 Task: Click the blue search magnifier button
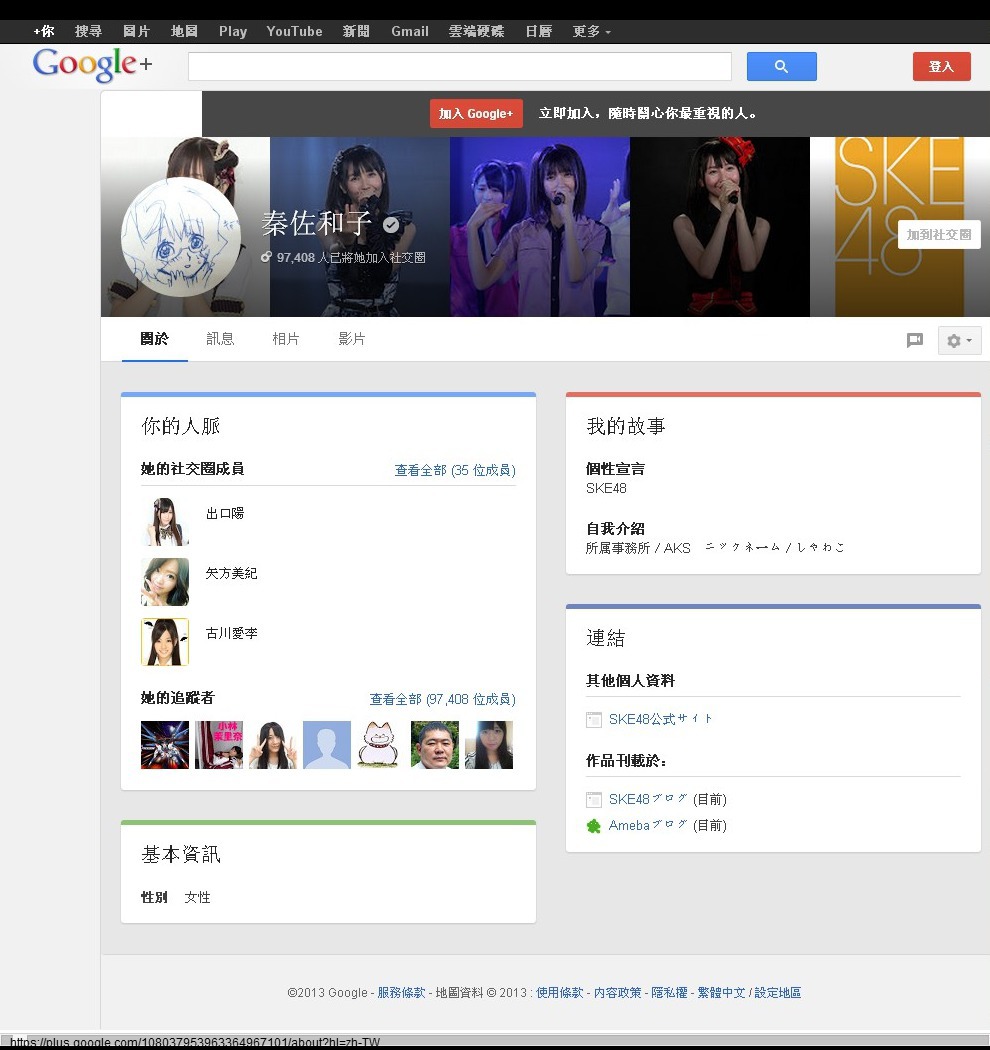pyautogui.click(x=782, y=66)
